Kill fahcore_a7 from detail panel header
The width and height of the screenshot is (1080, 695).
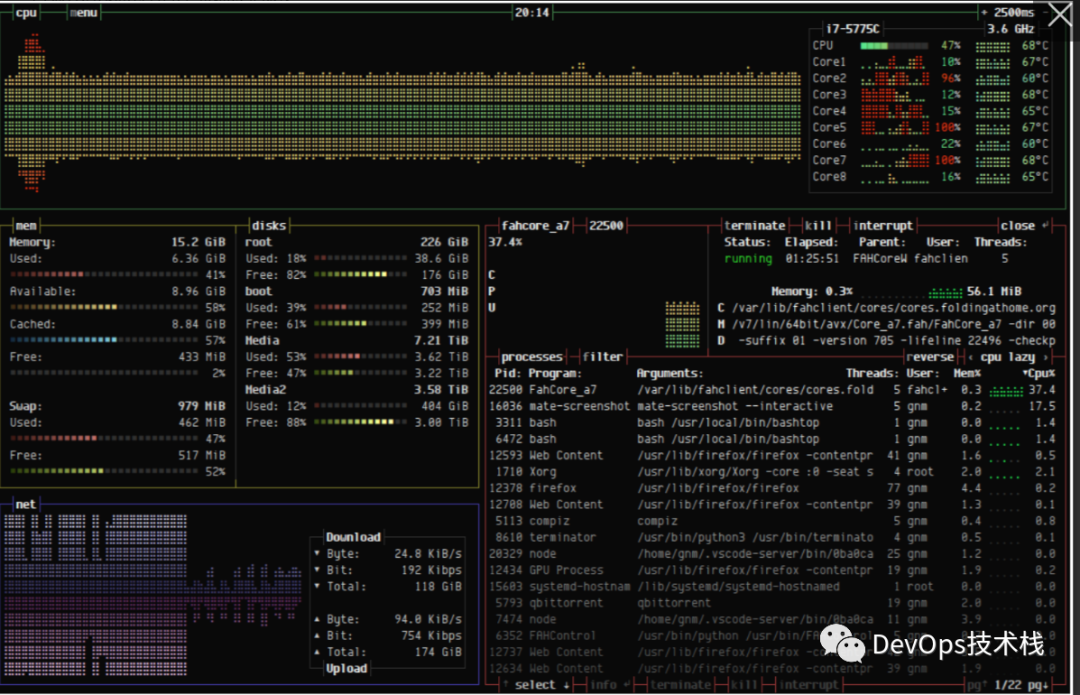click(818, 225)
